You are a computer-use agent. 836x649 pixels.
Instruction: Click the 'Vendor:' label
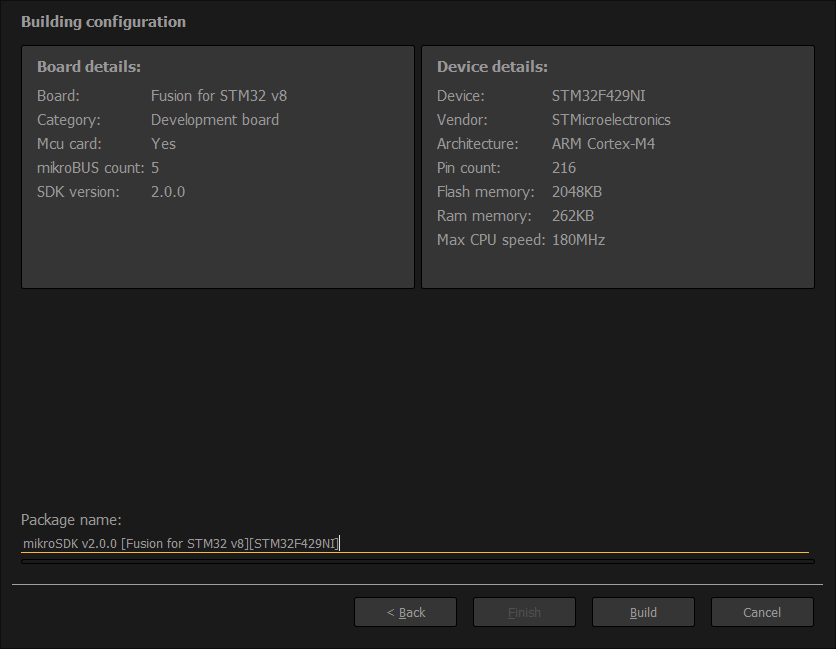tap(462, 120)
